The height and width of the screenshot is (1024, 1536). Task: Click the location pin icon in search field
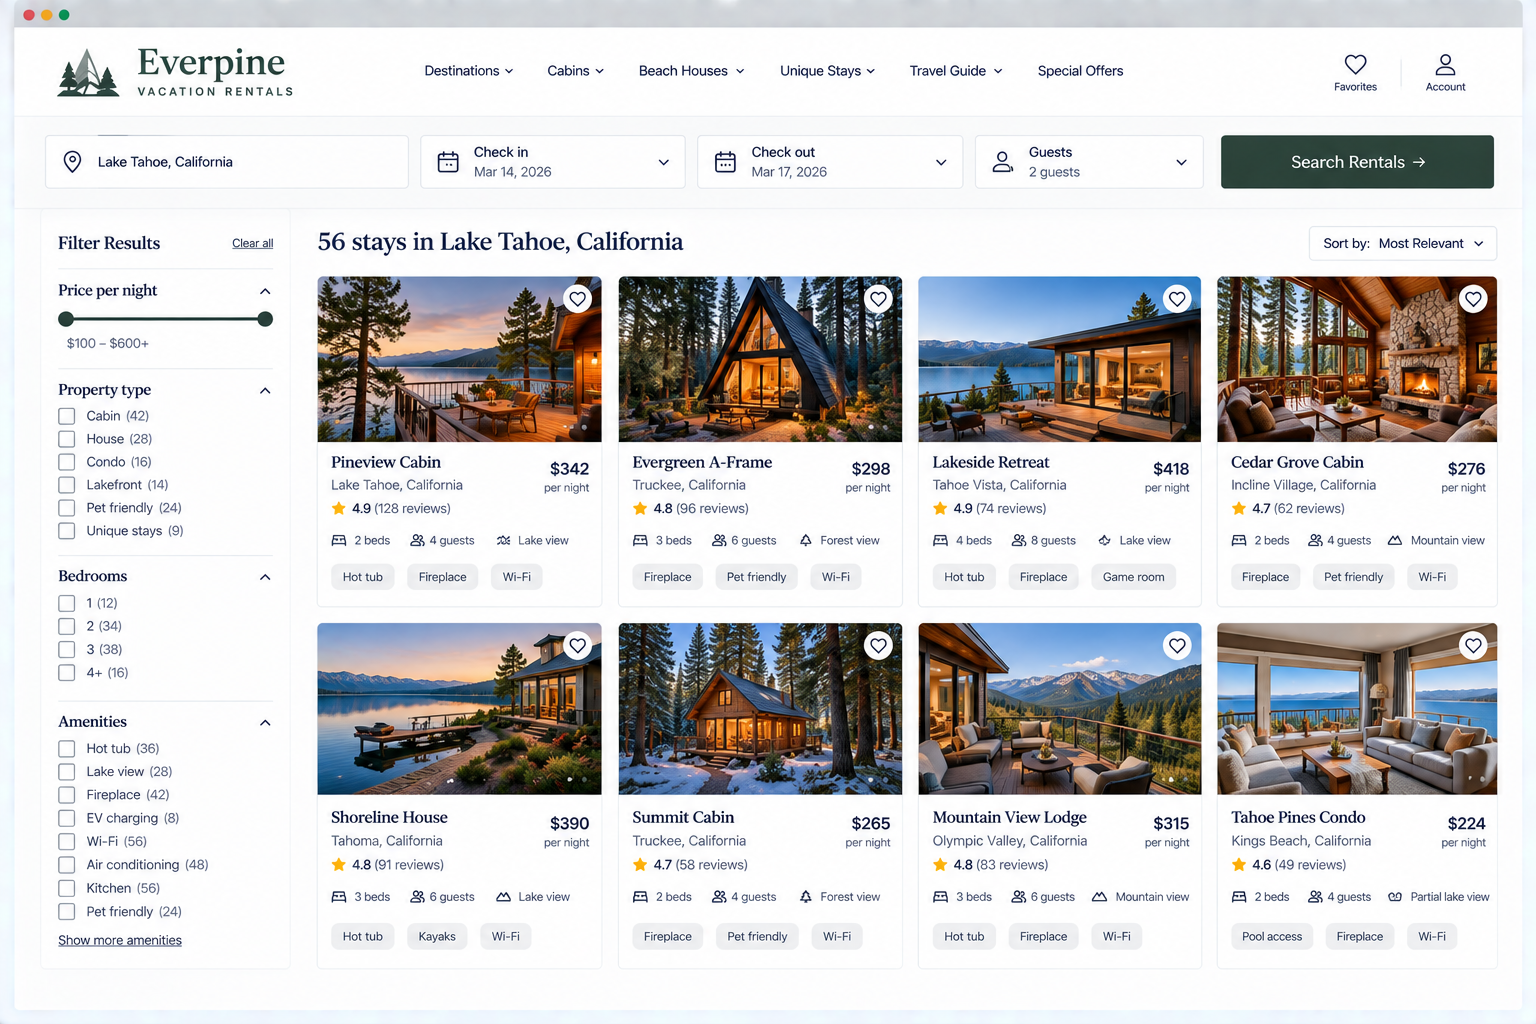(72, 162)
